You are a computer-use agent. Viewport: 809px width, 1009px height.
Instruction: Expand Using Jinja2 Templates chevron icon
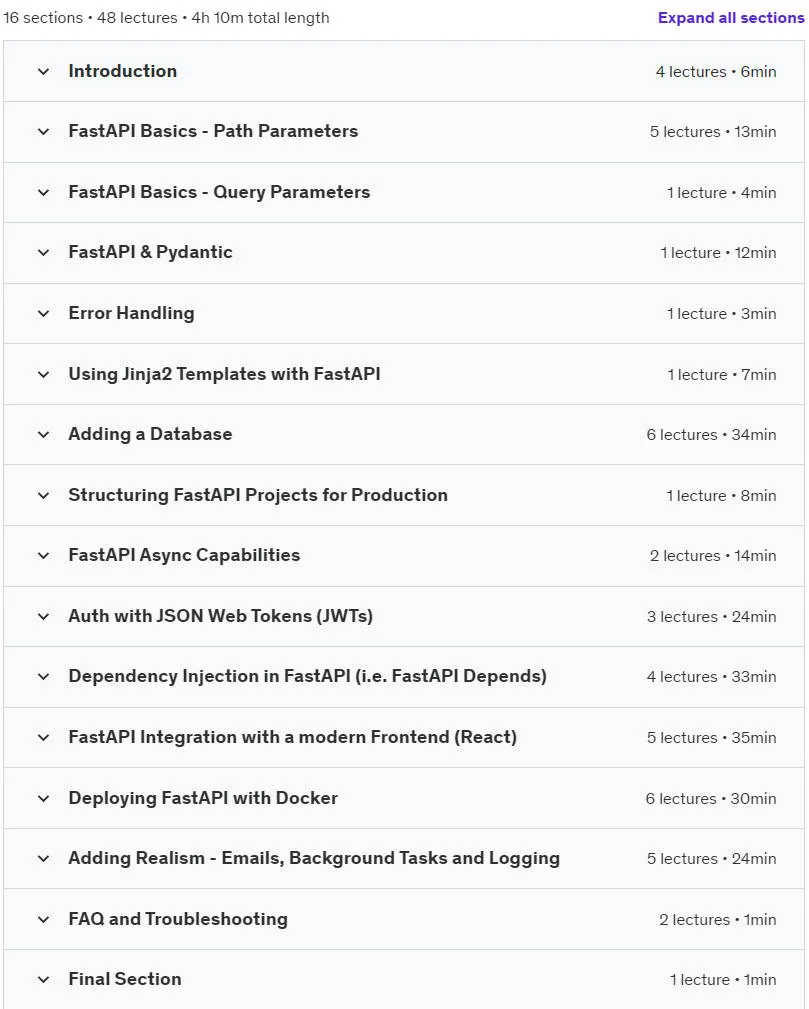tap(43, 375)
